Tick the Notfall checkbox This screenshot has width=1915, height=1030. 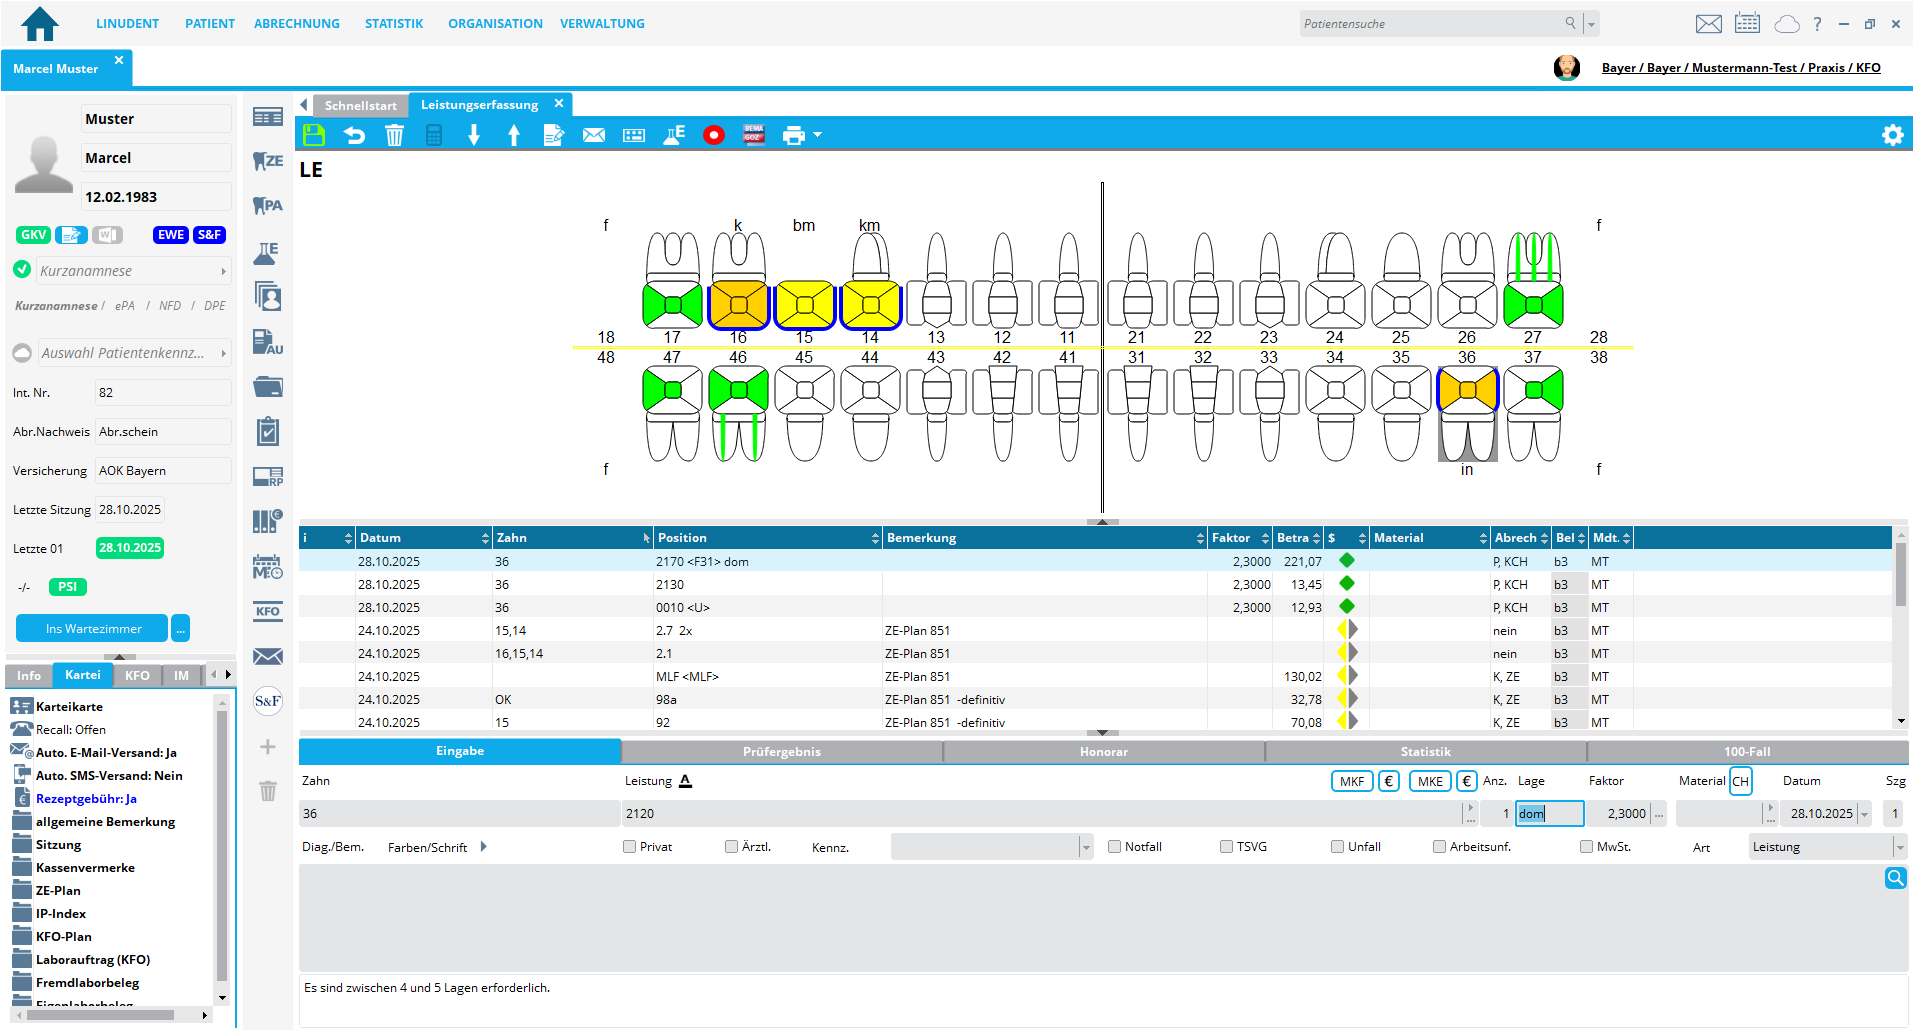1114,847
